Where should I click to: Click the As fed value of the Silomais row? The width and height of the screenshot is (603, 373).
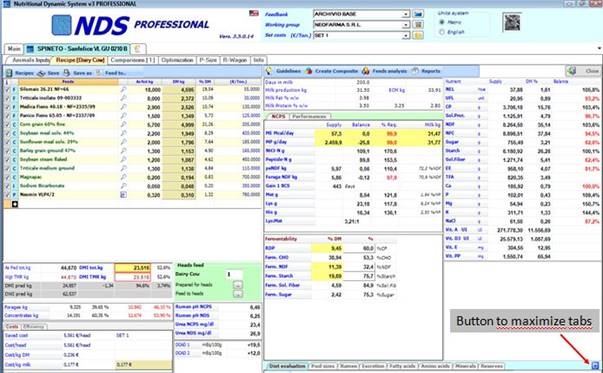pyautogui.click(x=145, y=90)
